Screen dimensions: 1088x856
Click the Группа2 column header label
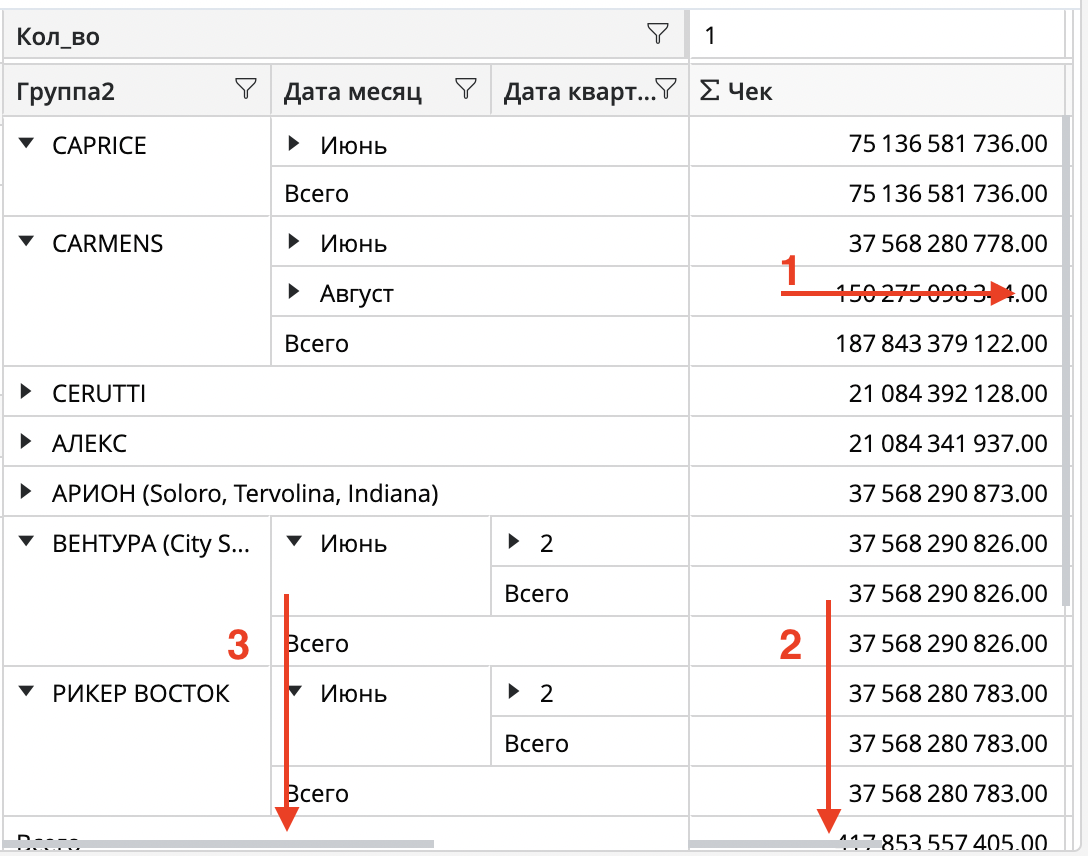click(x=66, y=92)
